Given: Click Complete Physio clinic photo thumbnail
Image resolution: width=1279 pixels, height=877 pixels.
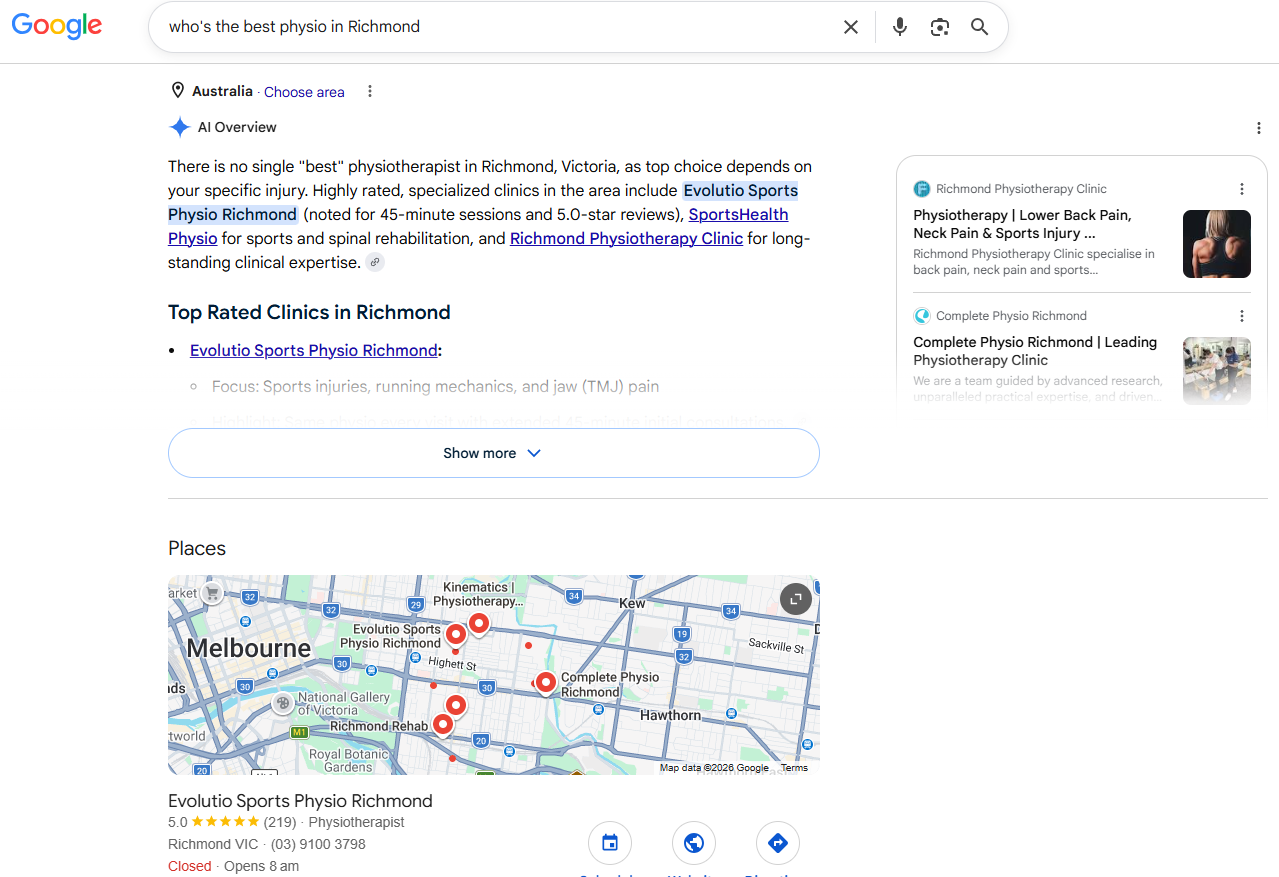Looking at the screenshot, I should [1217, 371].
